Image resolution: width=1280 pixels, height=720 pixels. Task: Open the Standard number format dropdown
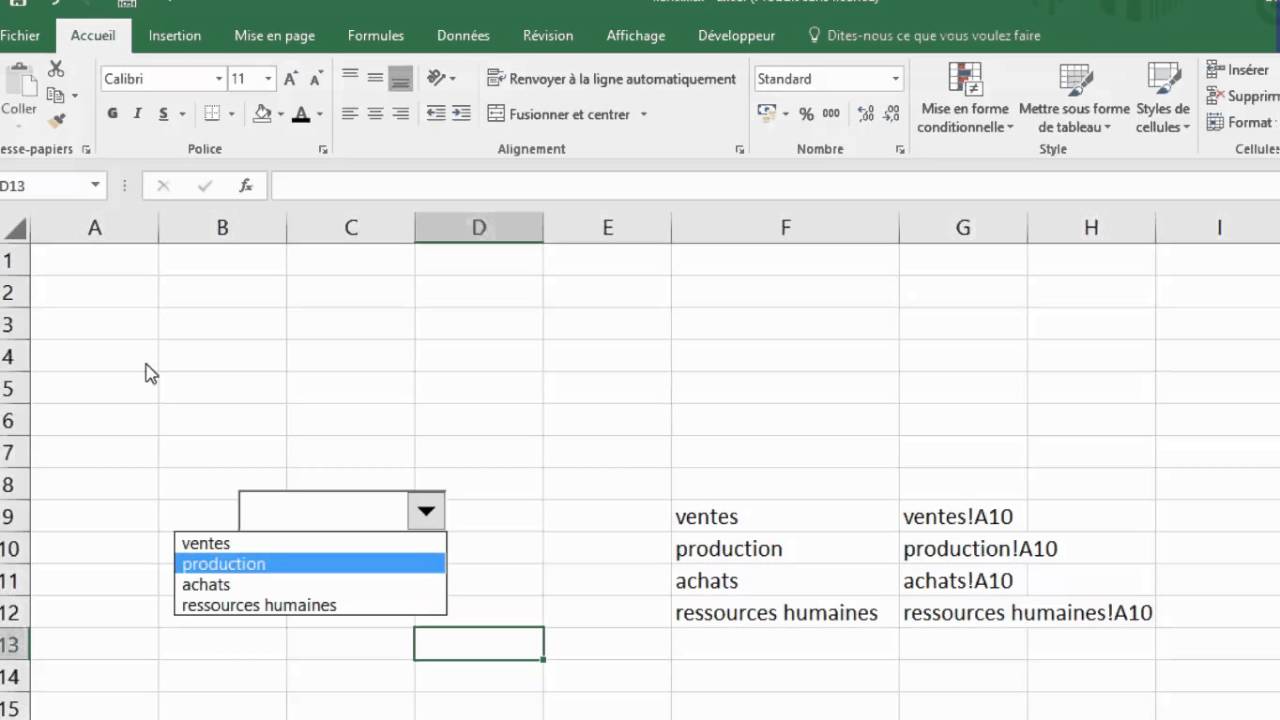tap(895, 78)
